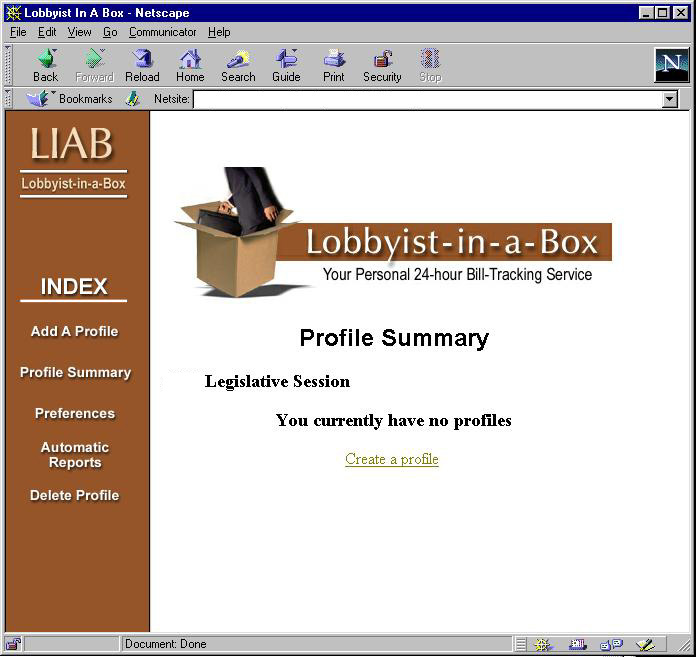
Task: Click the Lobbyist-in-a-Box banner image
Action: pyautogui.click(x=393, y=232)
